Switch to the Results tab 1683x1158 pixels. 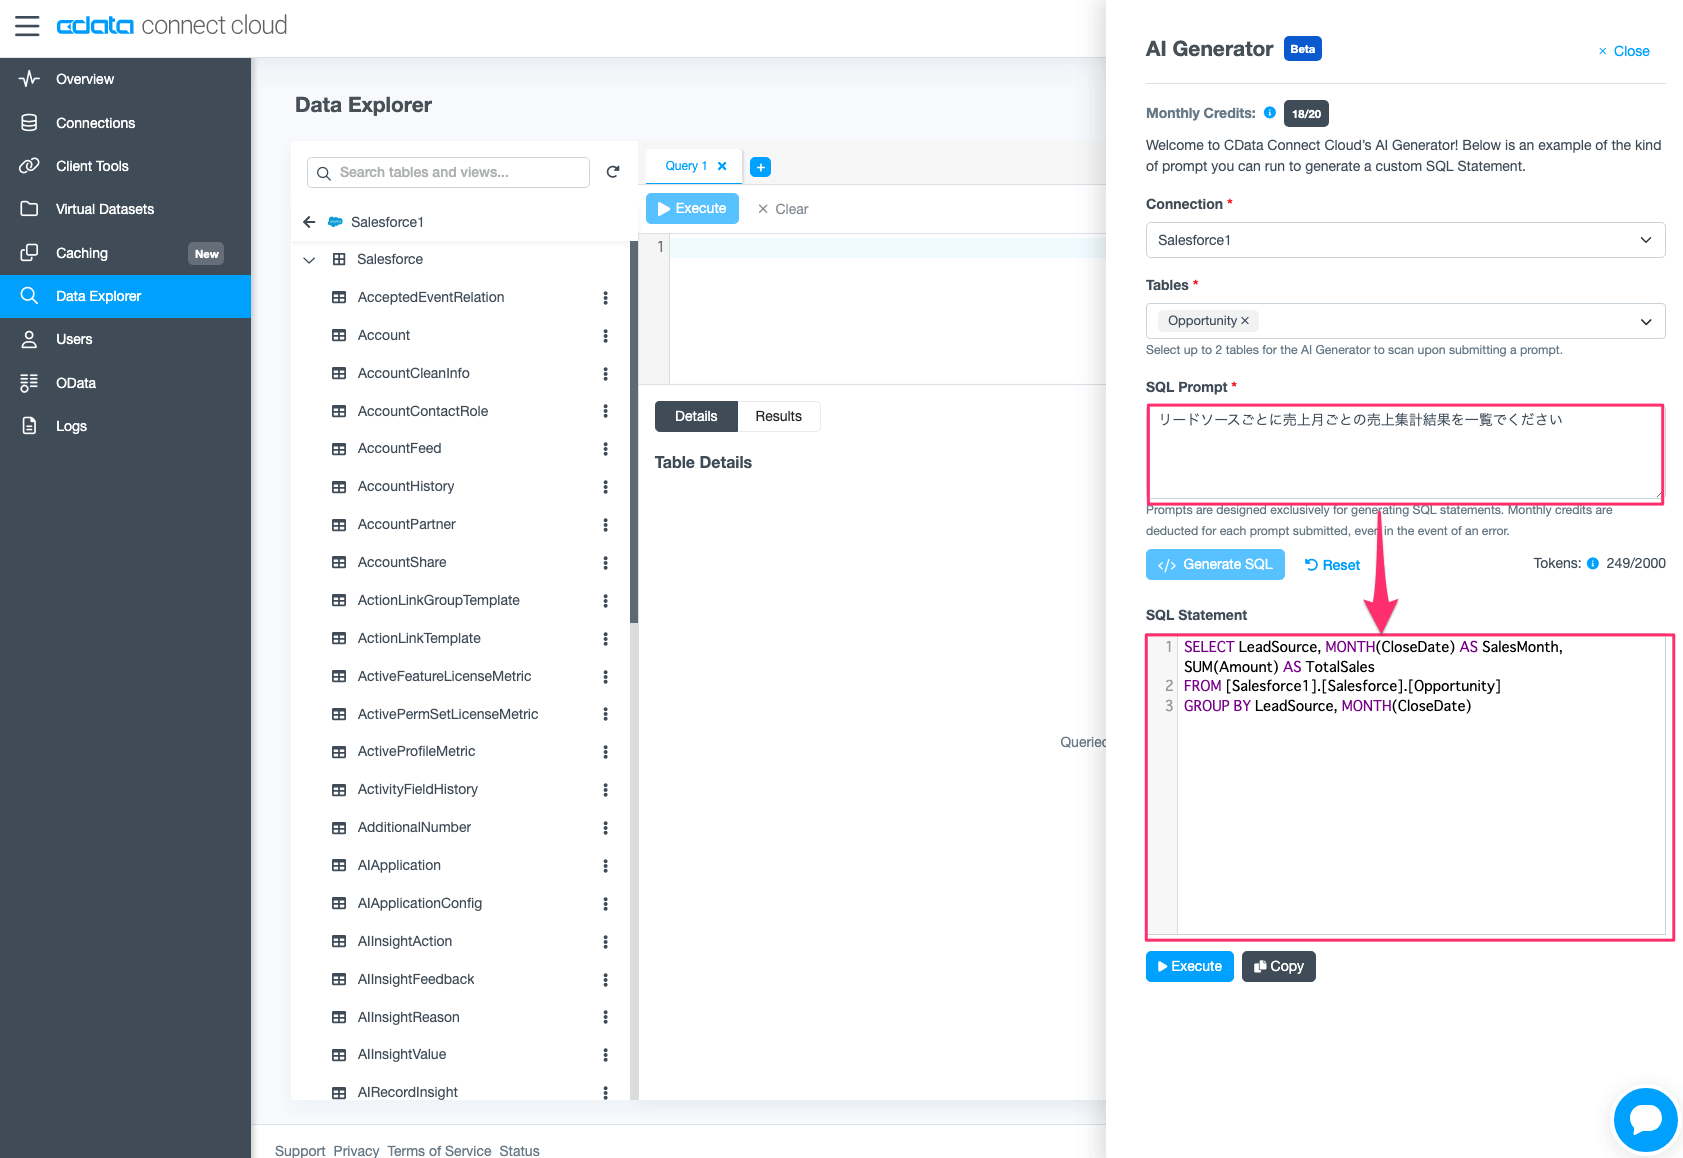coord(778,417)
